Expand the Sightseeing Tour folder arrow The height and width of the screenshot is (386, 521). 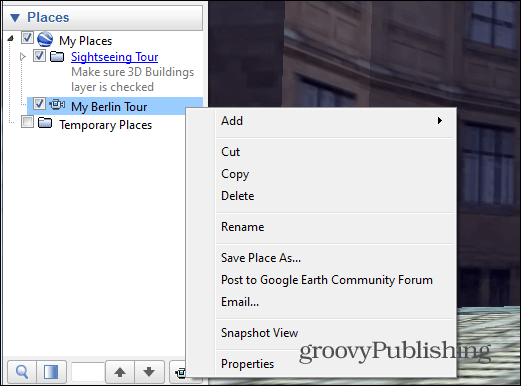pos(23,57)
